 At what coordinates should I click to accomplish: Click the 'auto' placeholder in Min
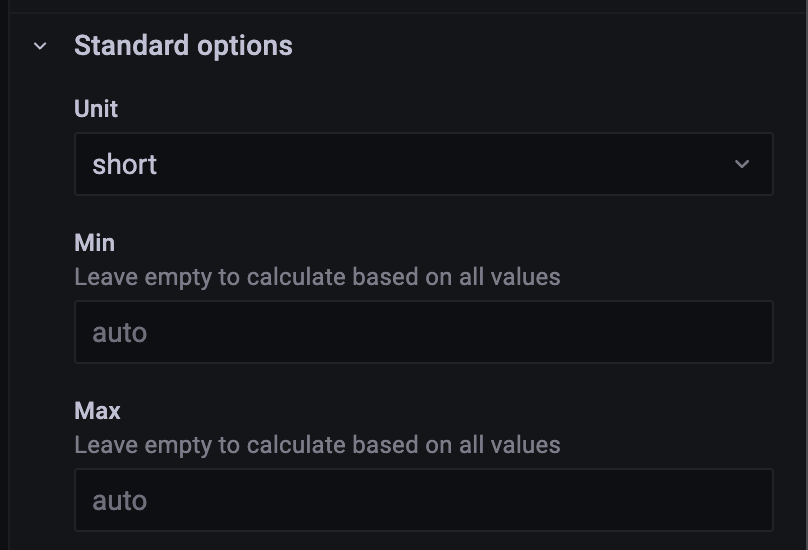pos(120,333)
